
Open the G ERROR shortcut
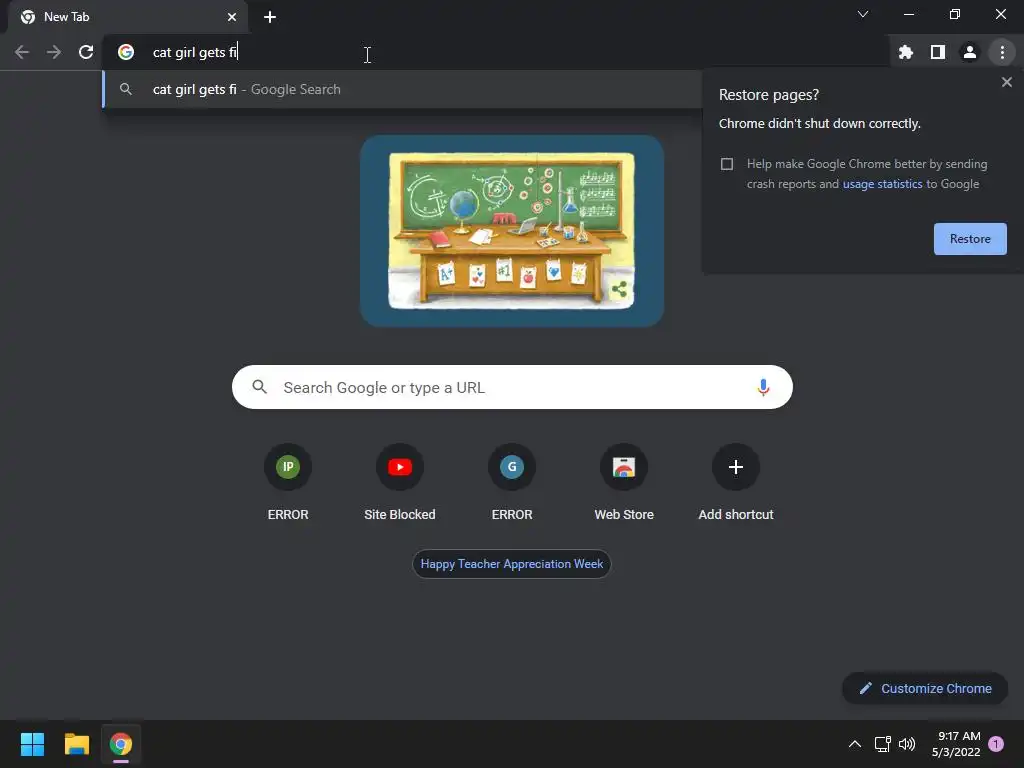point(512,483)
